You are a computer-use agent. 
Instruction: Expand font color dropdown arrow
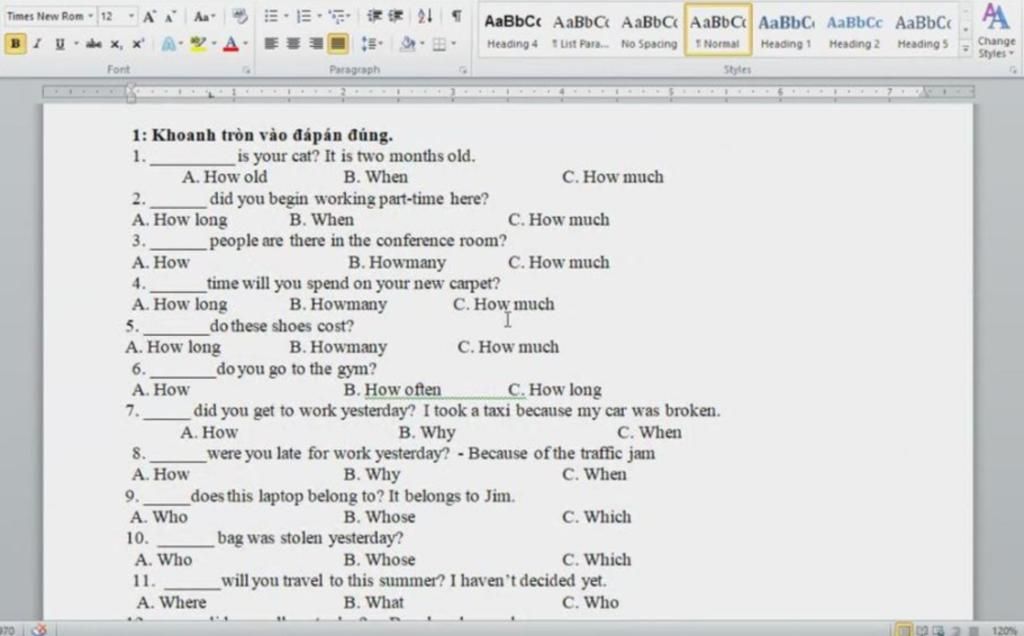[246, 44]
